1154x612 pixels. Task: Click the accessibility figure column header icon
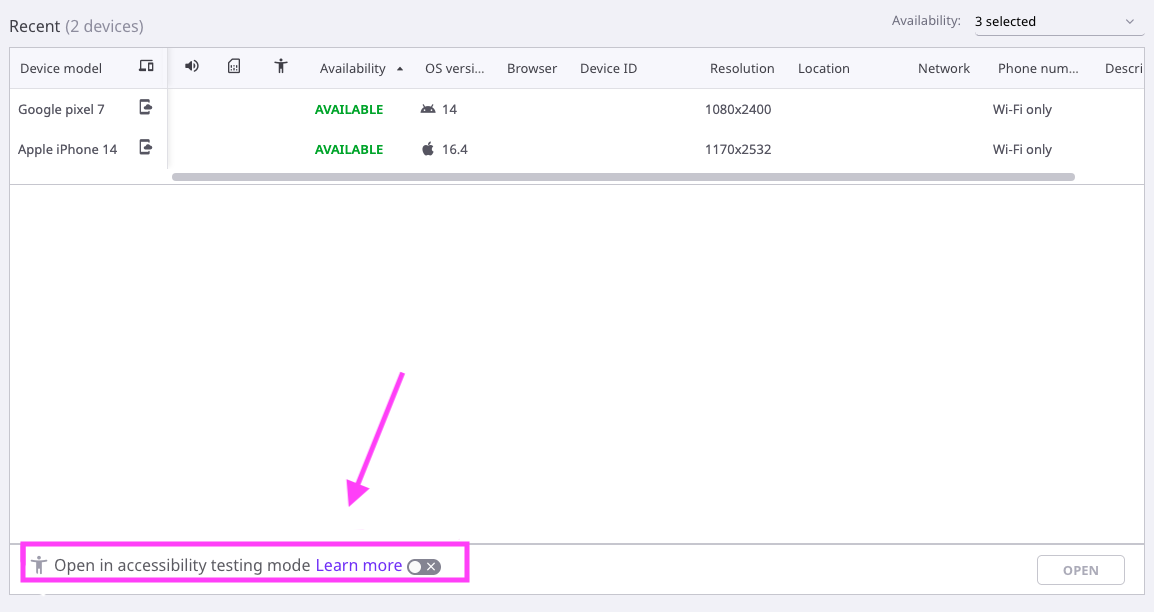point(281,67)
